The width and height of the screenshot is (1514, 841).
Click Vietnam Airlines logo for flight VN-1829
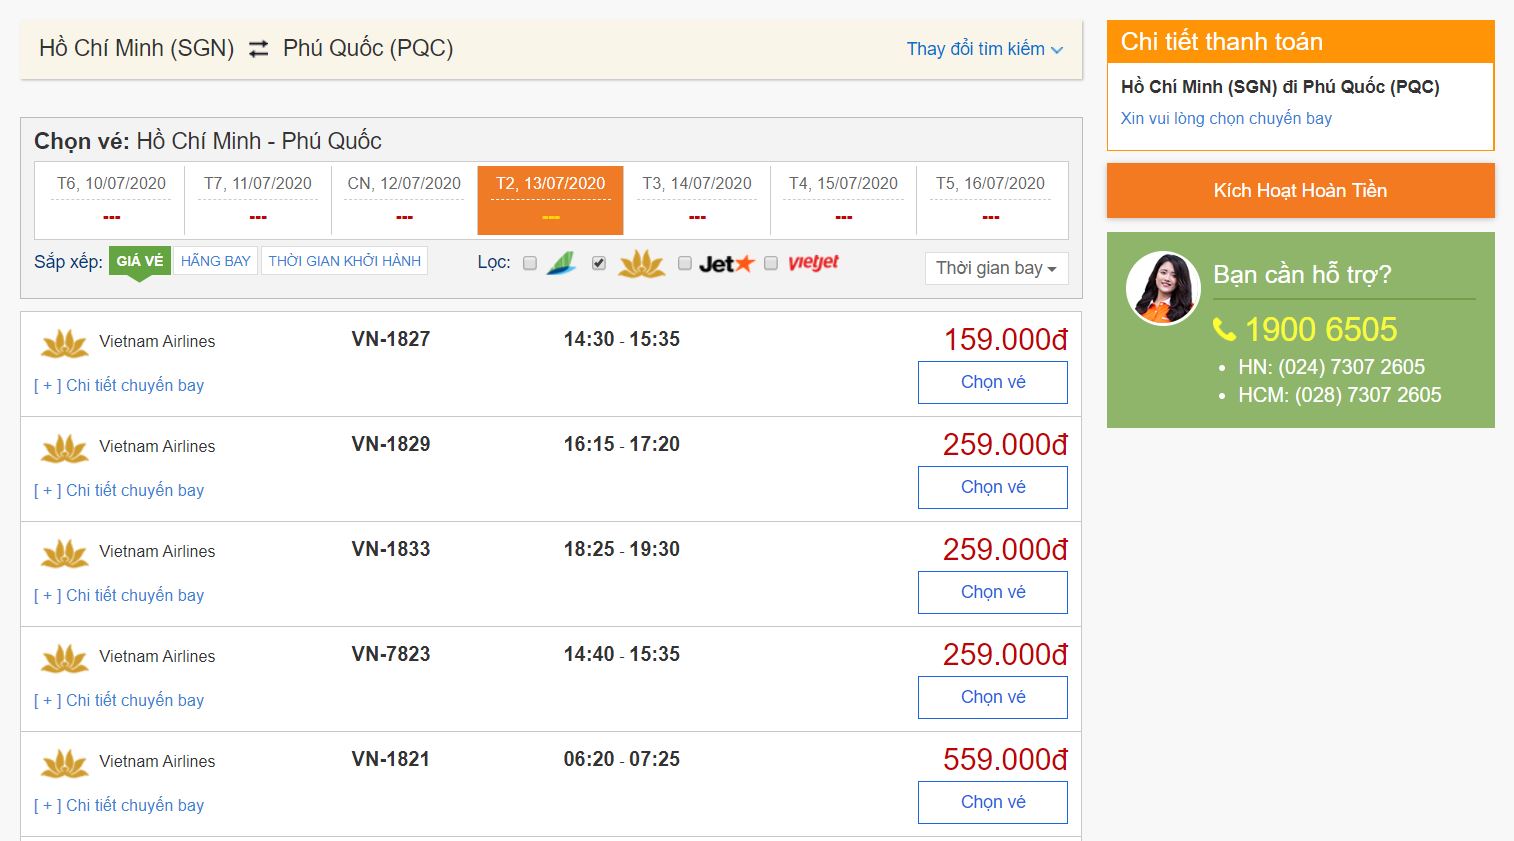point(65,449)
